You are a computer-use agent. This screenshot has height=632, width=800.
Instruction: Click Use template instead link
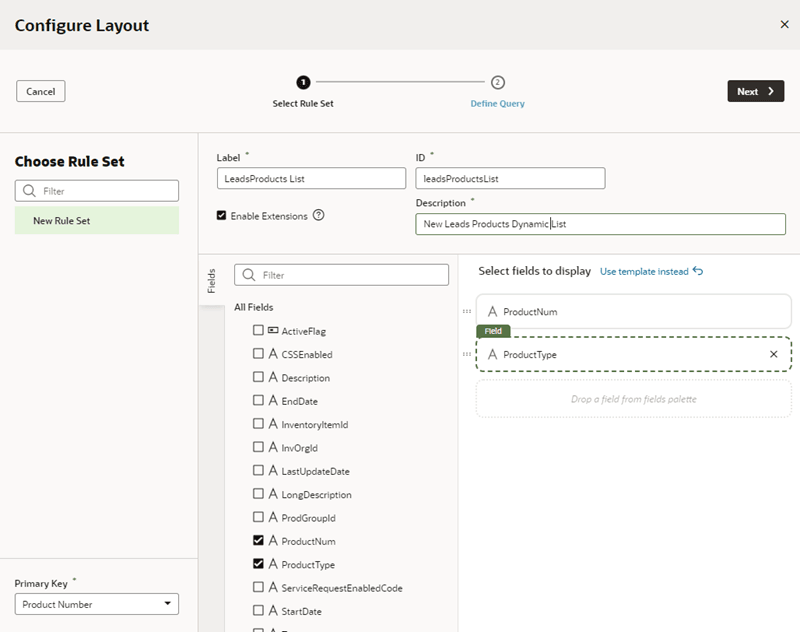644,271
